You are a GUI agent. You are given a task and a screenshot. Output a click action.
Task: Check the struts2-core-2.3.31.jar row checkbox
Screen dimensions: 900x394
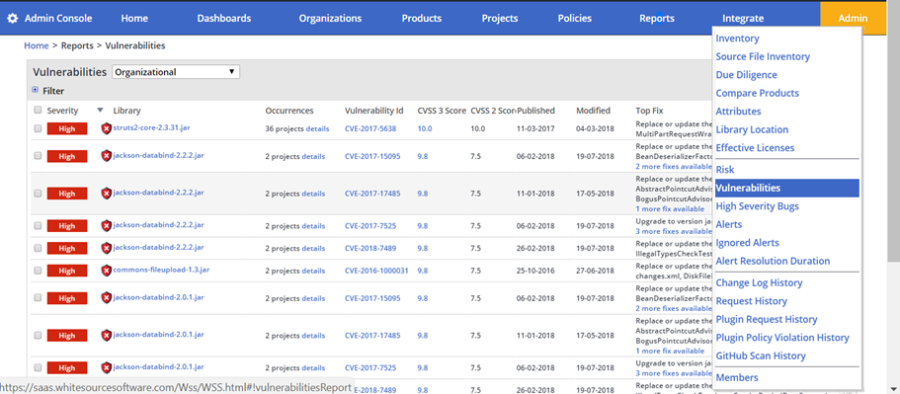point(38,129)
